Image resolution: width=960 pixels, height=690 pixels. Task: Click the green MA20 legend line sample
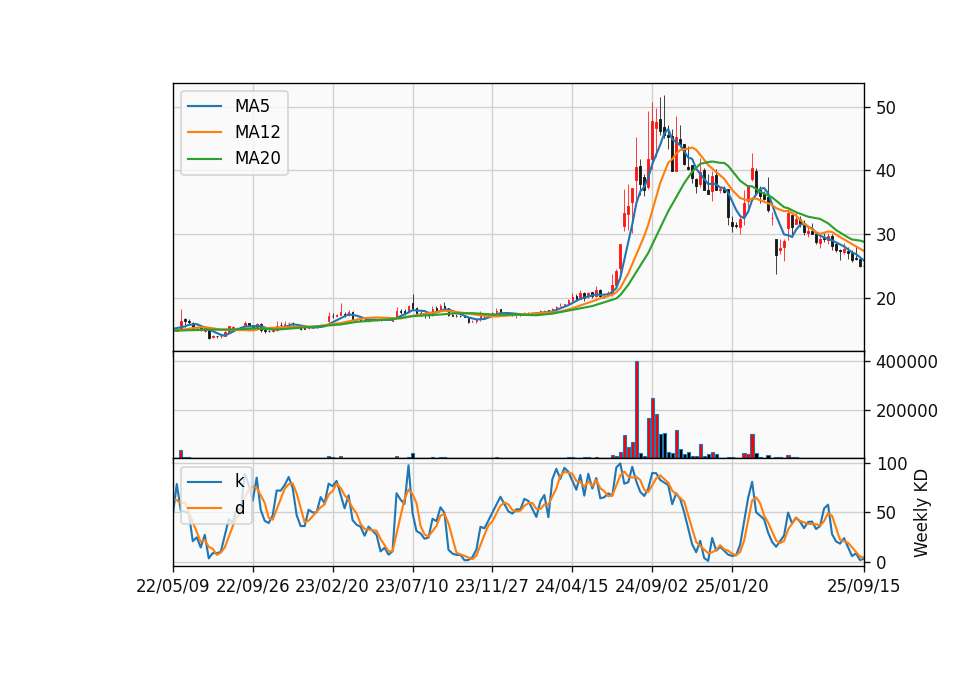204,159
